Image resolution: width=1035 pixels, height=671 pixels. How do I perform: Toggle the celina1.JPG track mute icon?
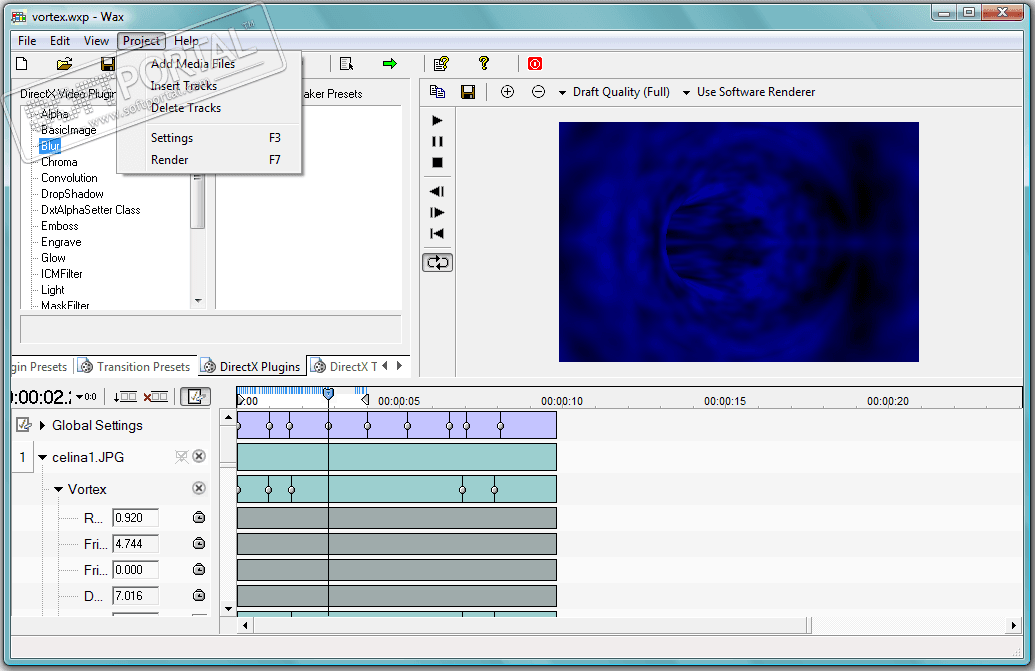181,457
